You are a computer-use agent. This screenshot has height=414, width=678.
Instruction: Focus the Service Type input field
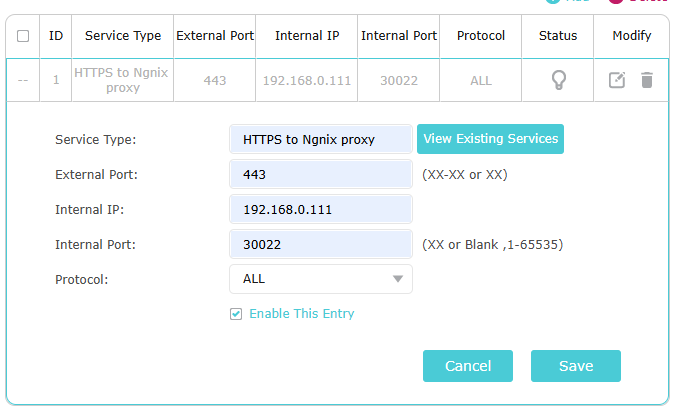coord(321,139)
